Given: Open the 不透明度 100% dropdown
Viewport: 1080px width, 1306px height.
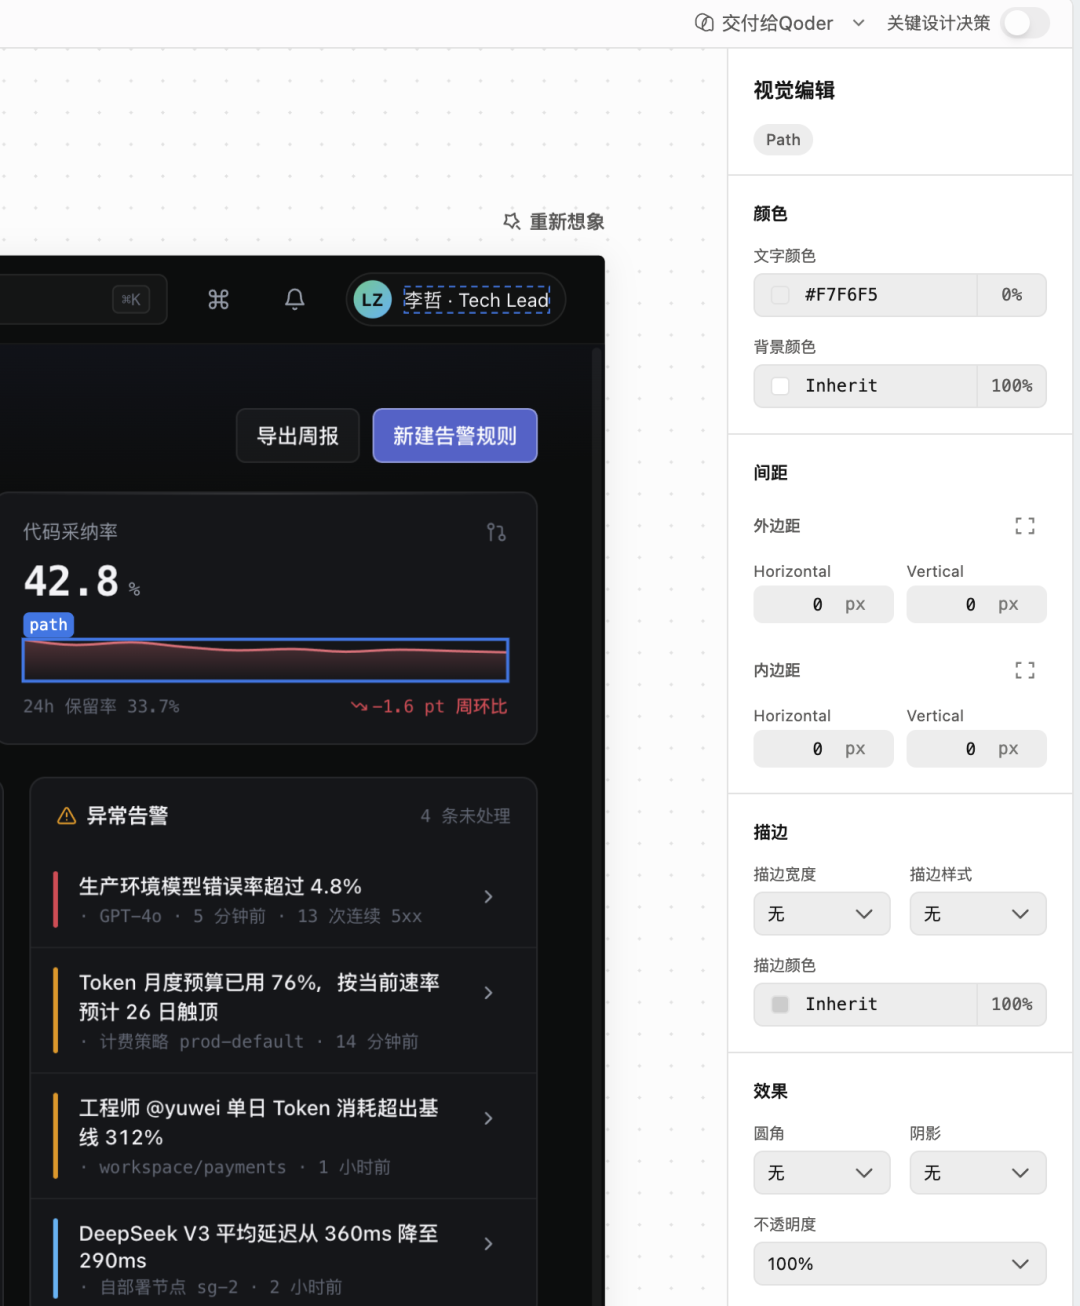Looking at the screenshot, I should (x=900, y=1264).
